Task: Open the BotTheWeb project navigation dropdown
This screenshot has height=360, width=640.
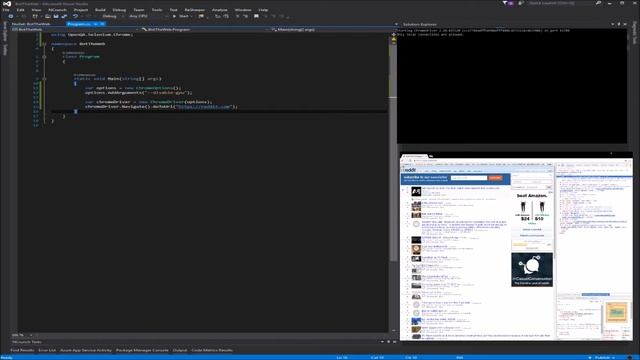Action: tap(76, 29)
